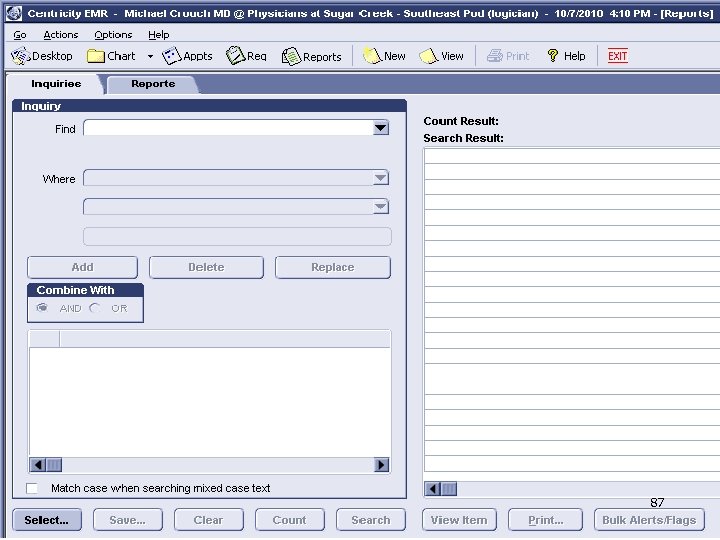The height and width of the screenshot is (540, 720).
Task: Open the Actions menu
Action: coord(61,35)
